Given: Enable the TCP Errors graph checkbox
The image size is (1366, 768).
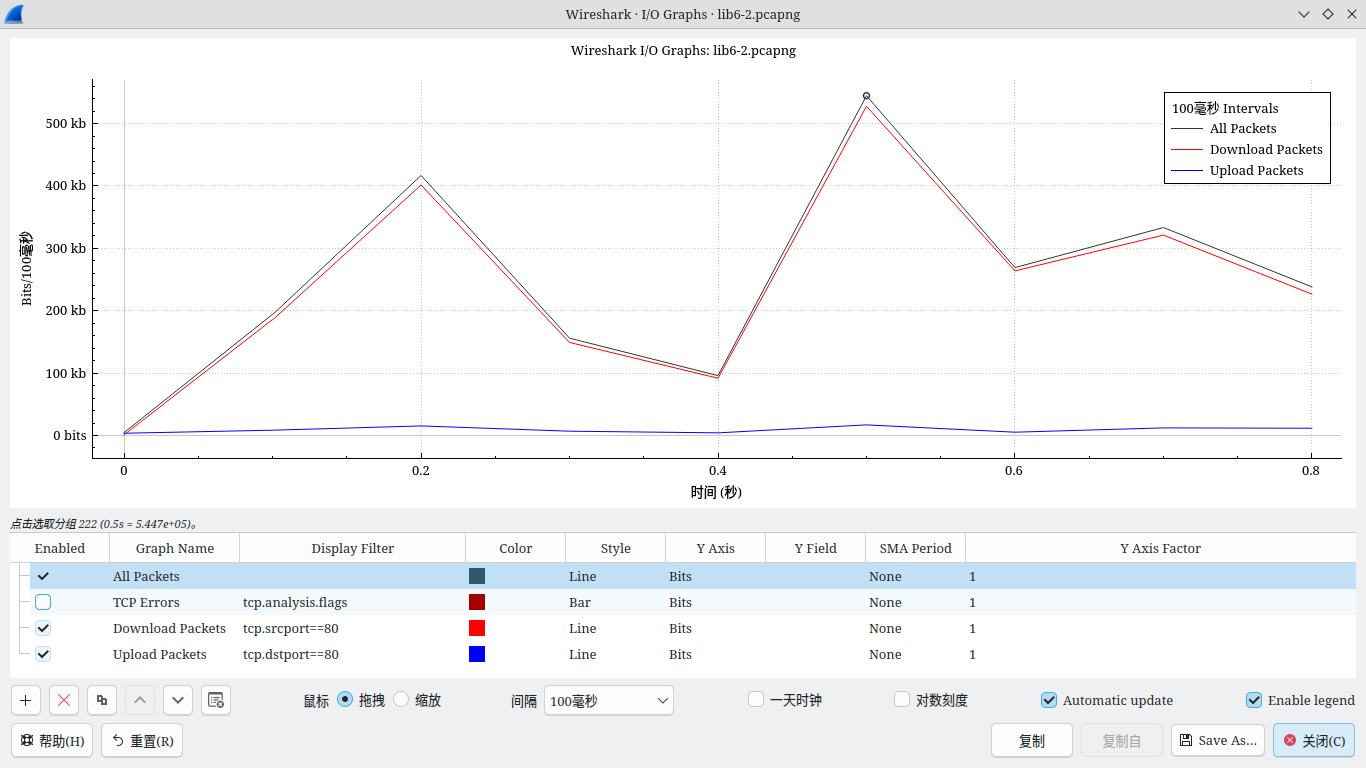Looking at the screenshot, I should click(x=43, y=602).
